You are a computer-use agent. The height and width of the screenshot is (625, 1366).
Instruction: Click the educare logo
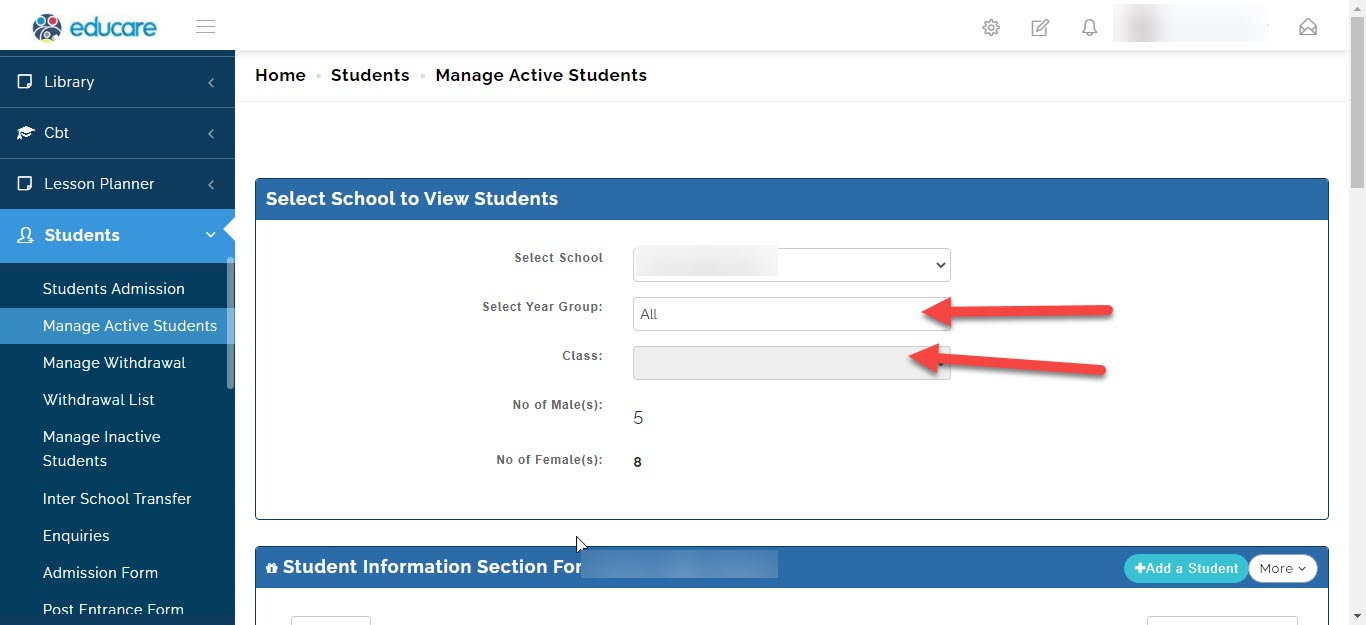click(x=94, y=27)
